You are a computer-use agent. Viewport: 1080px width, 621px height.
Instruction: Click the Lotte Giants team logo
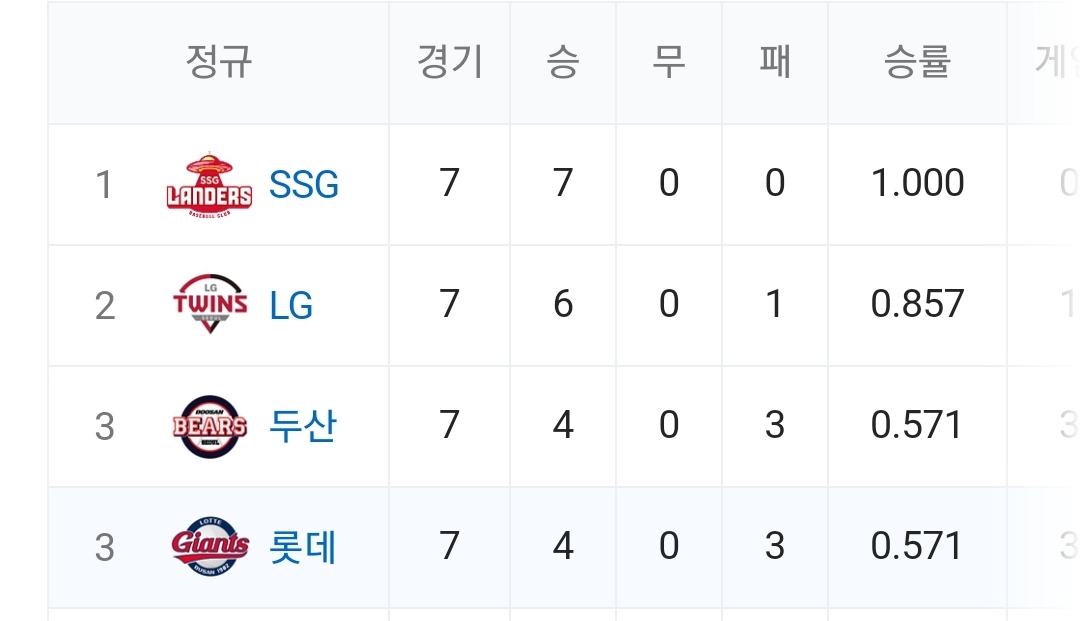209,547
